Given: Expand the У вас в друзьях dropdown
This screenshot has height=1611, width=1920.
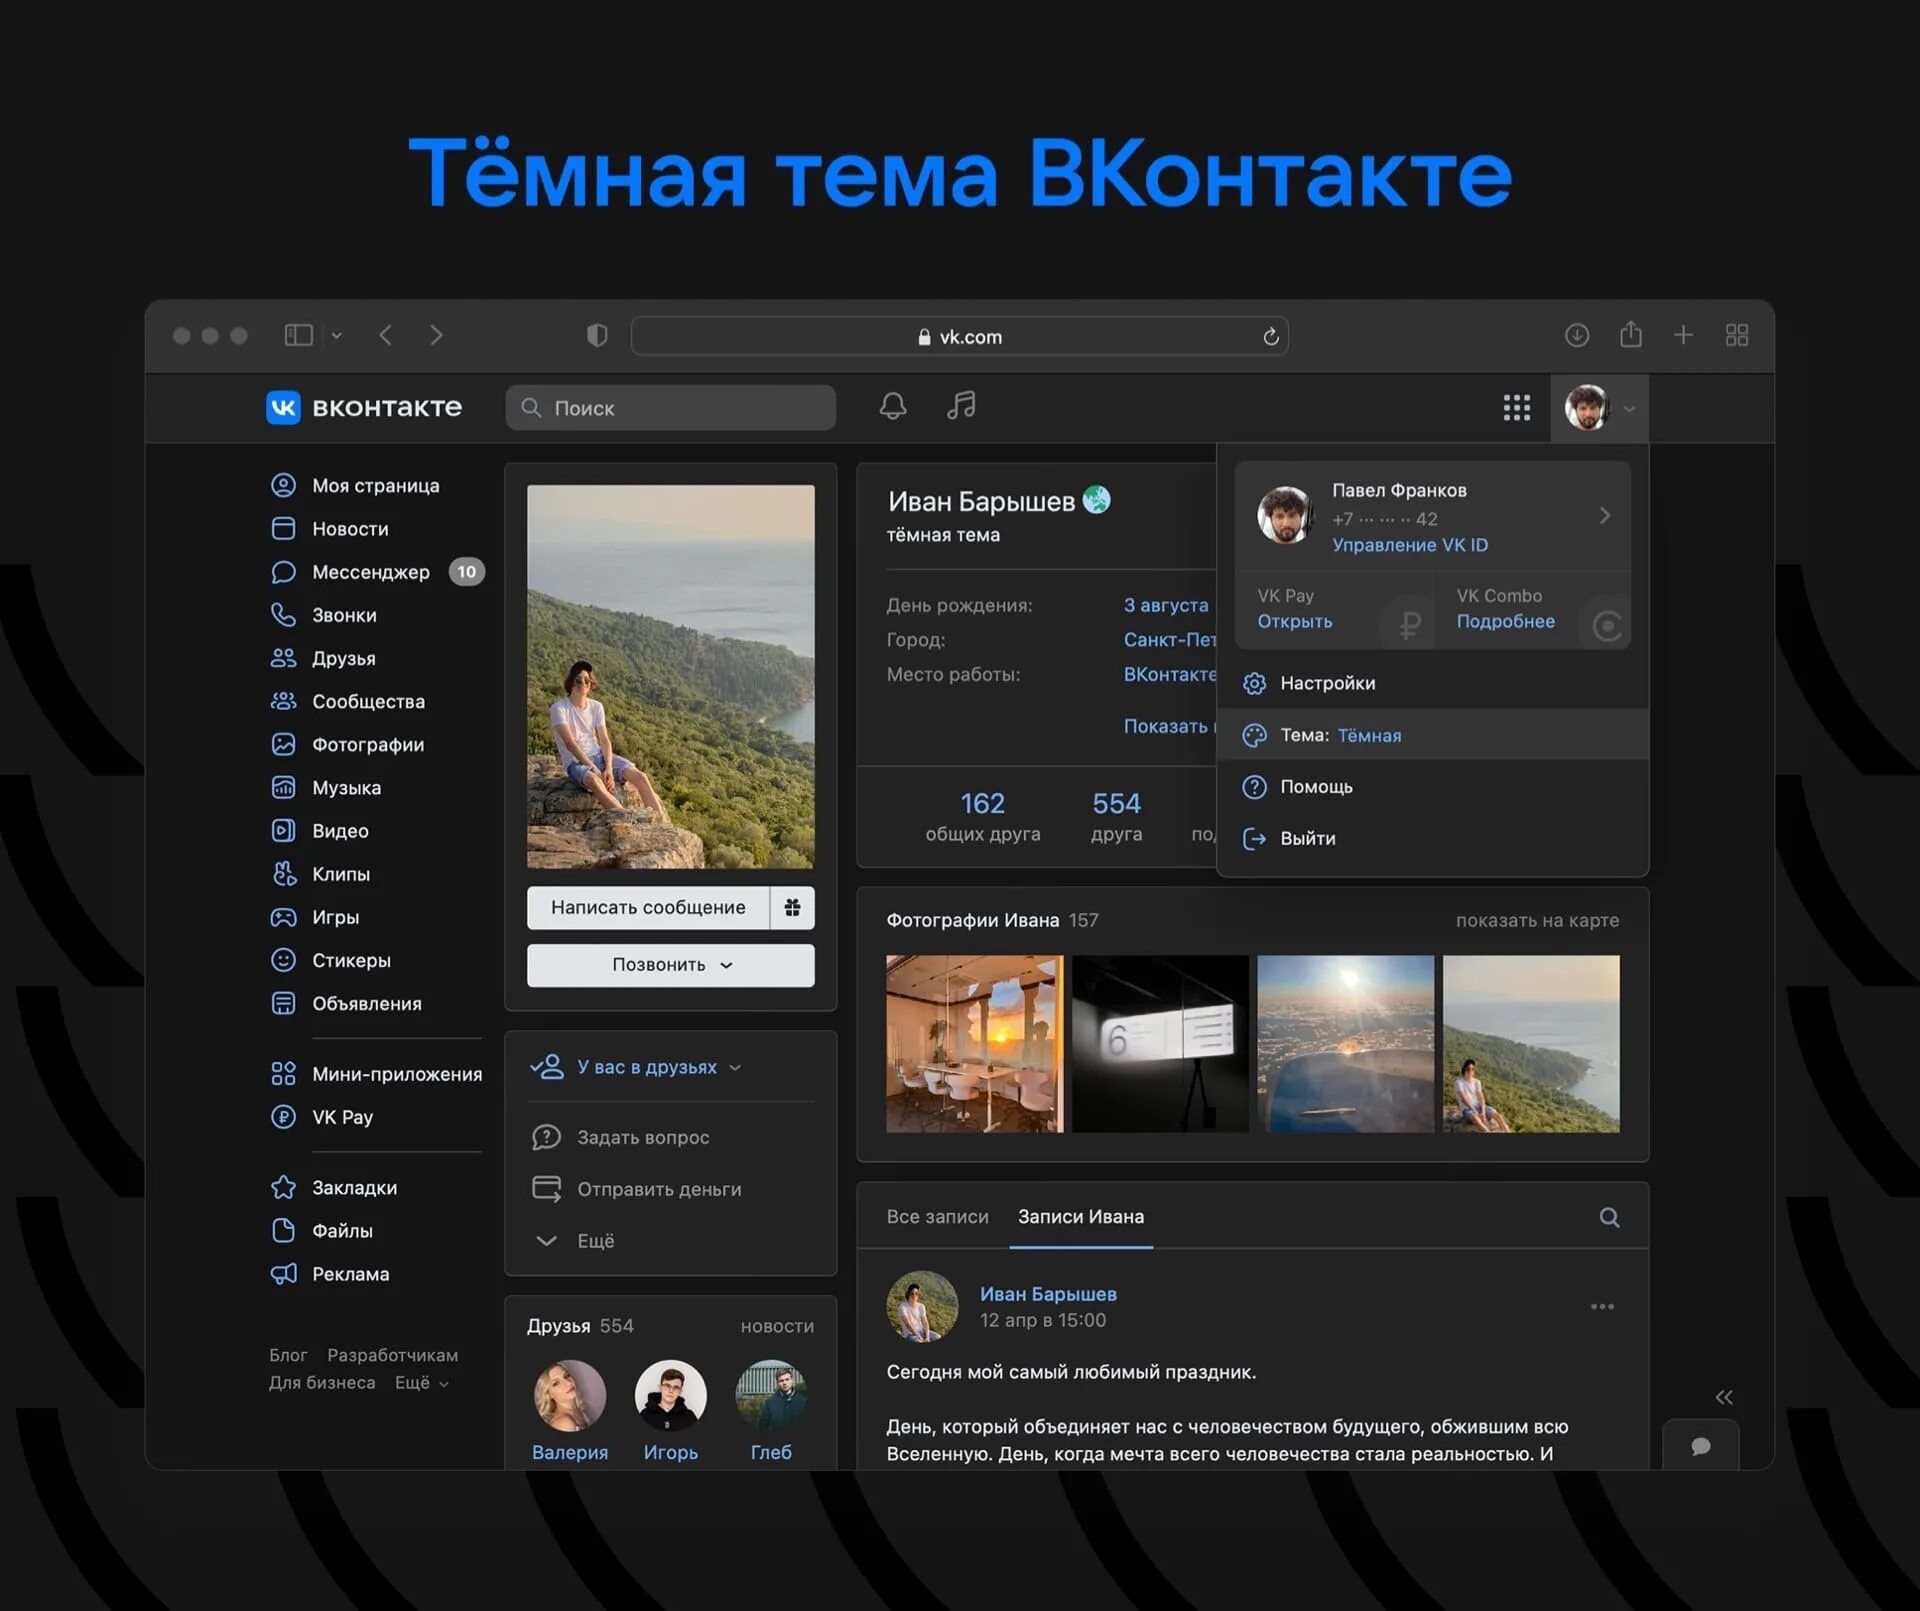Looking at the screenshot, I should [x=647, y=1067].
